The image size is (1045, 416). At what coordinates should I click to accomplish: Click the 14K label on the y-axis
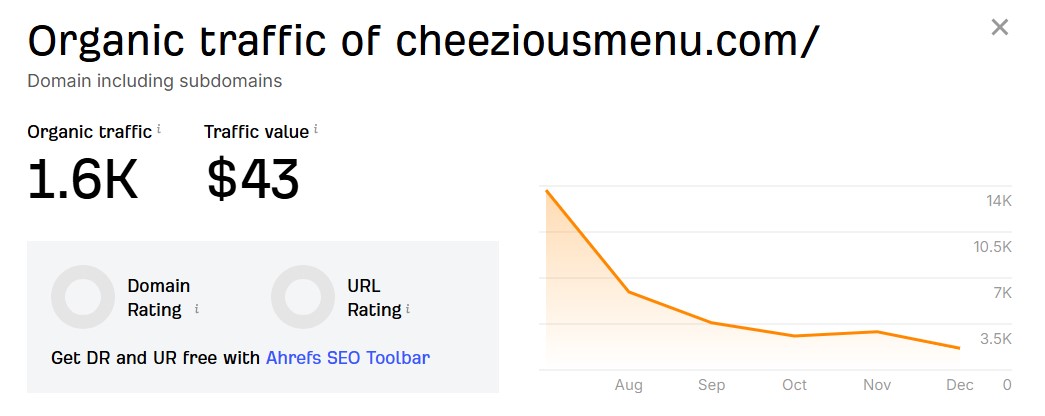tap(999, 201)
